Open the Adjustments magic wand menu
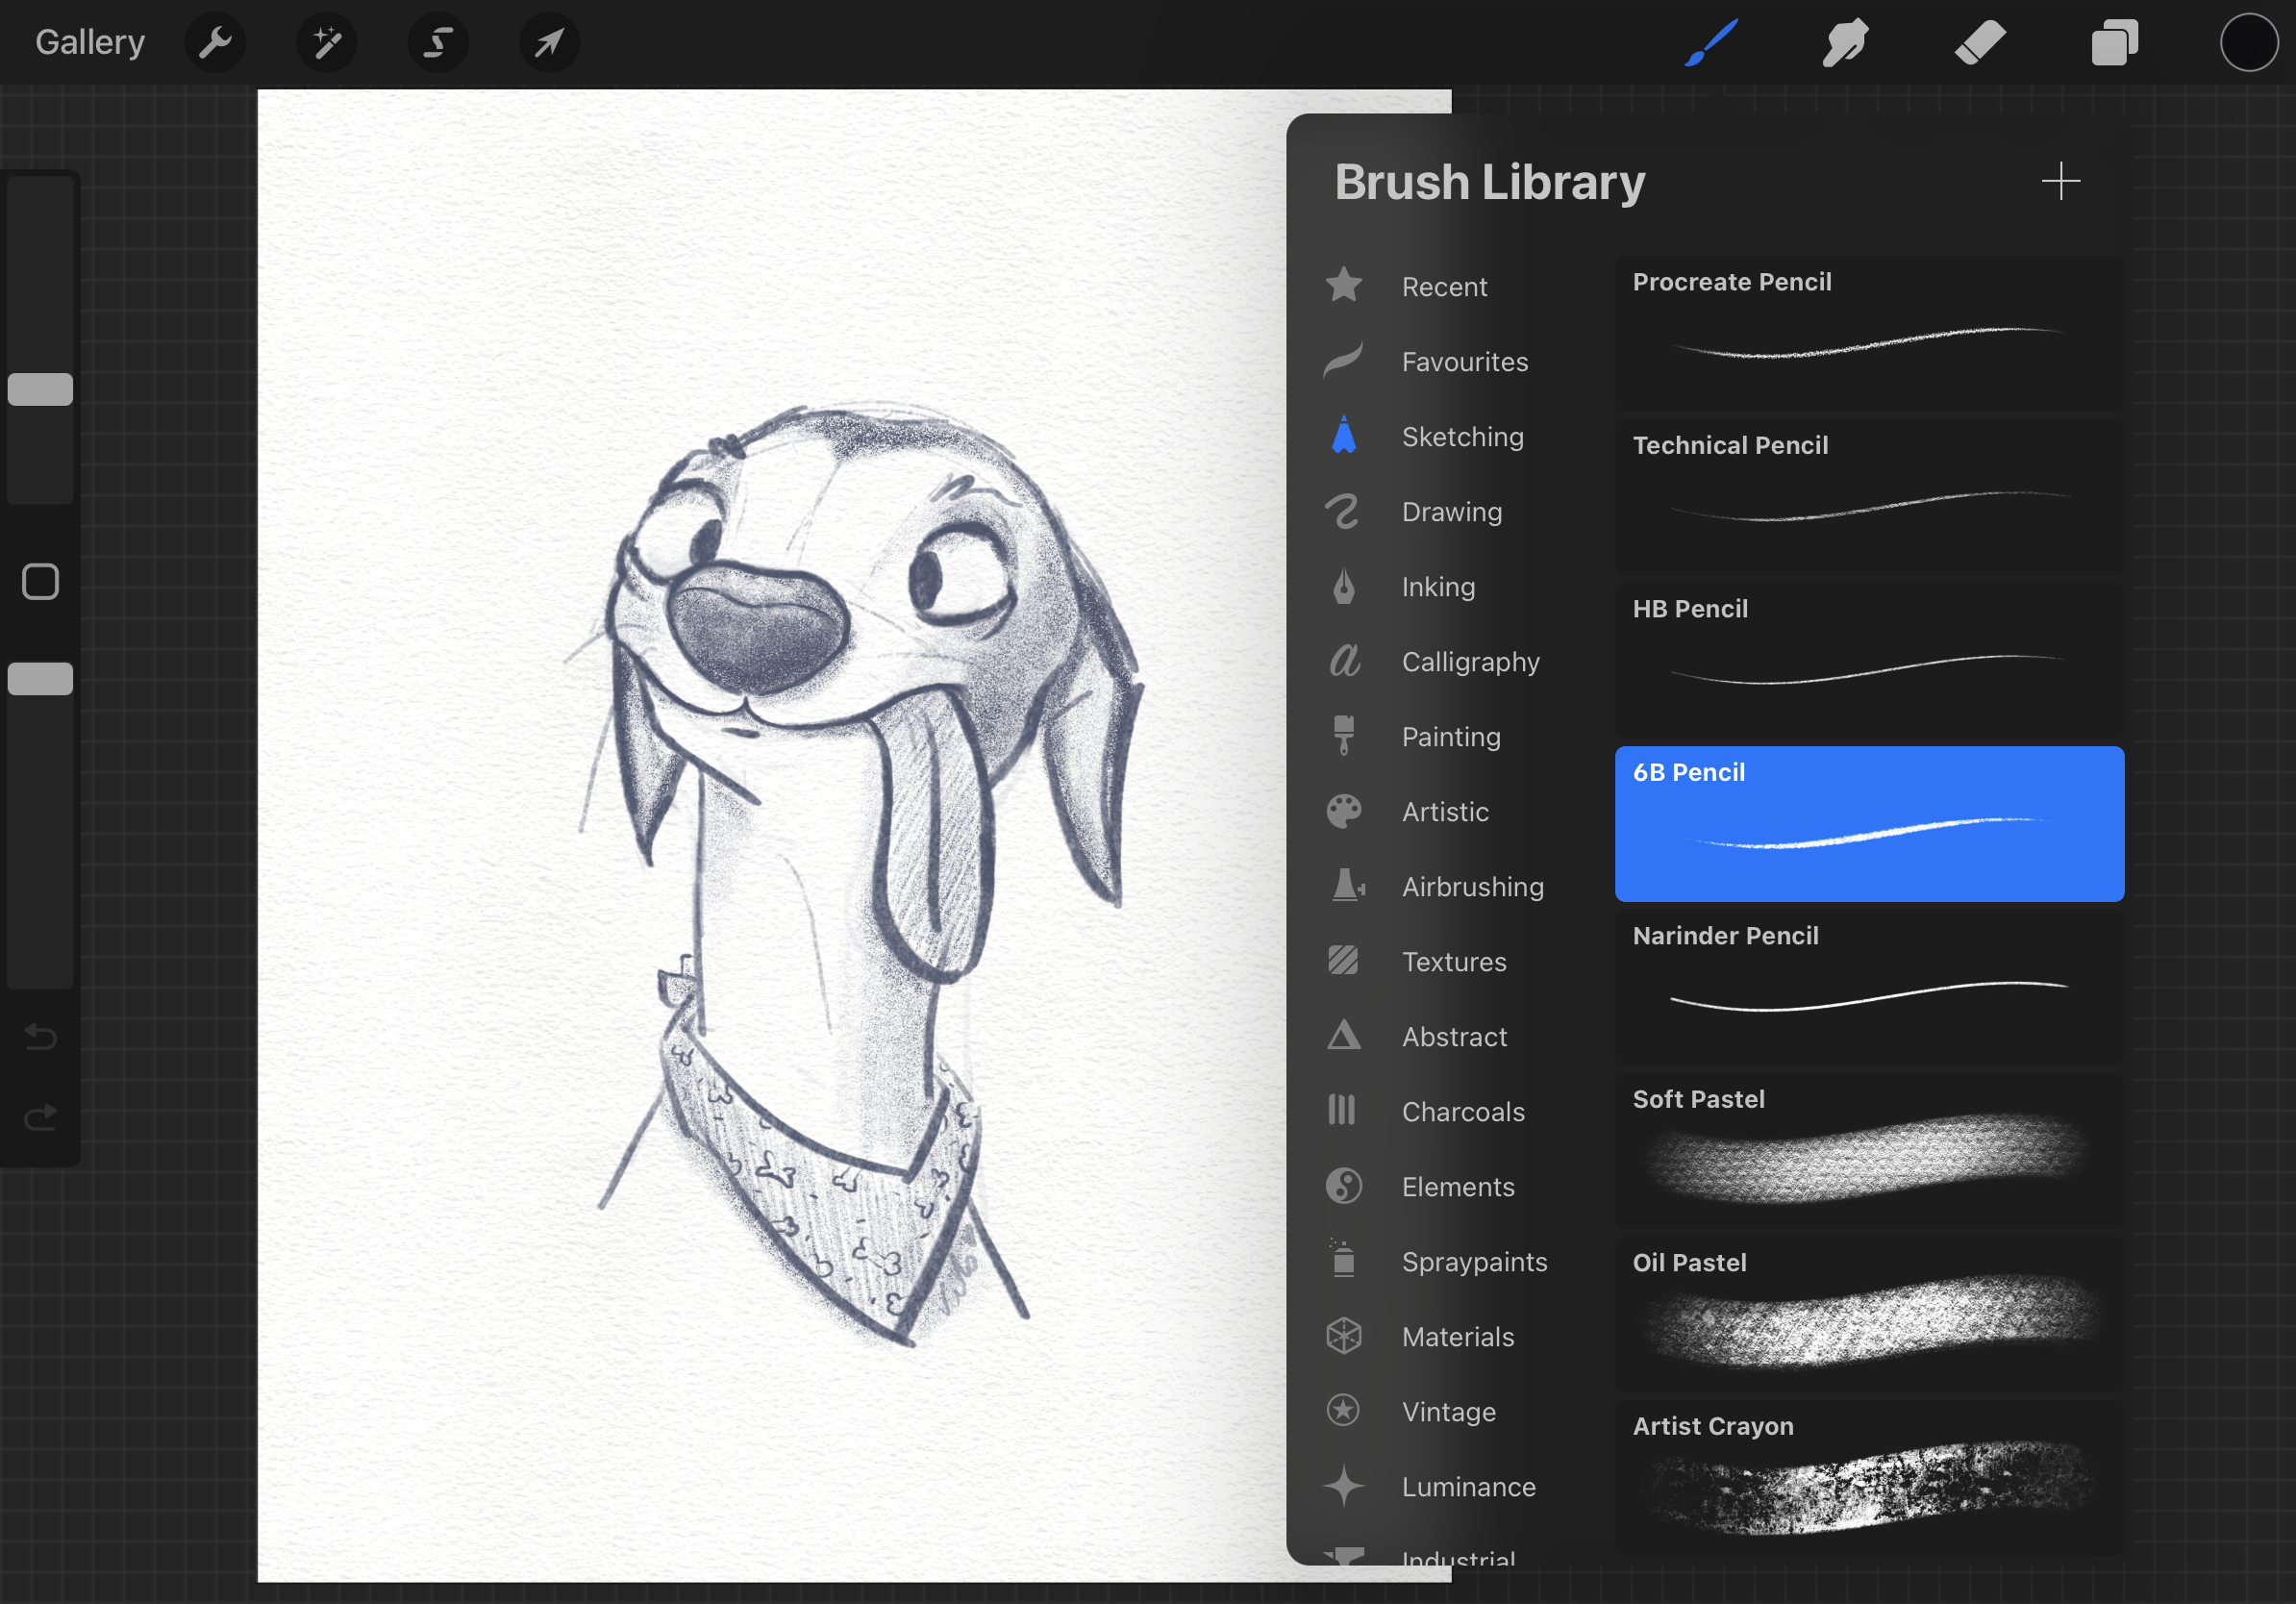The image size is (2296, 1604). coord(327,43)
